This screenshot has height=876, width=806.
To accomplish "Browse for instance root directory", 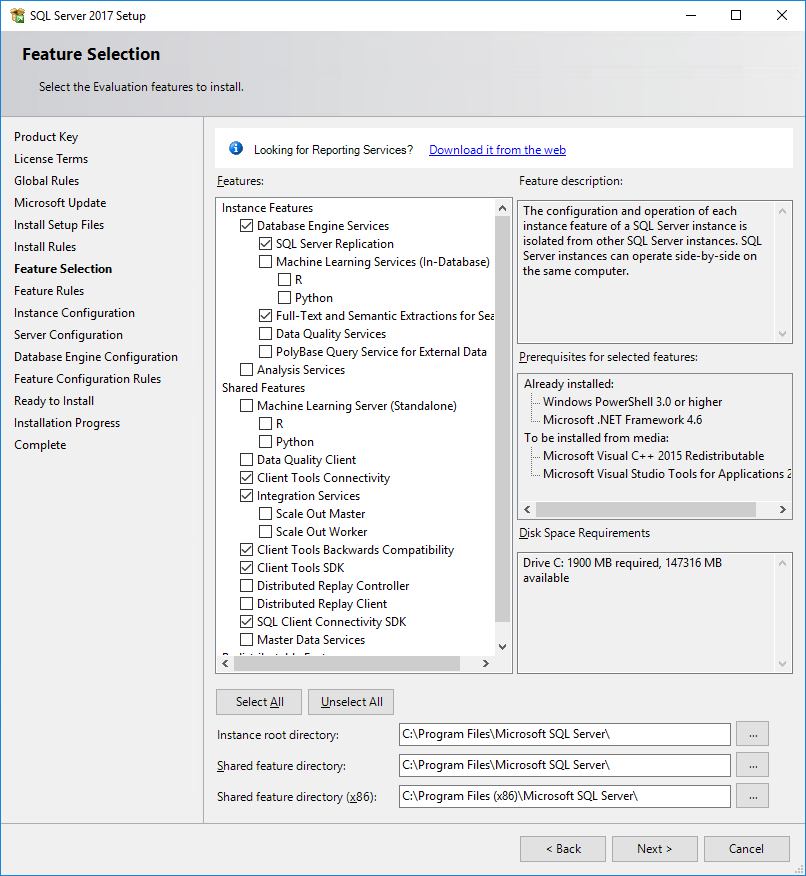I will 752,734.
